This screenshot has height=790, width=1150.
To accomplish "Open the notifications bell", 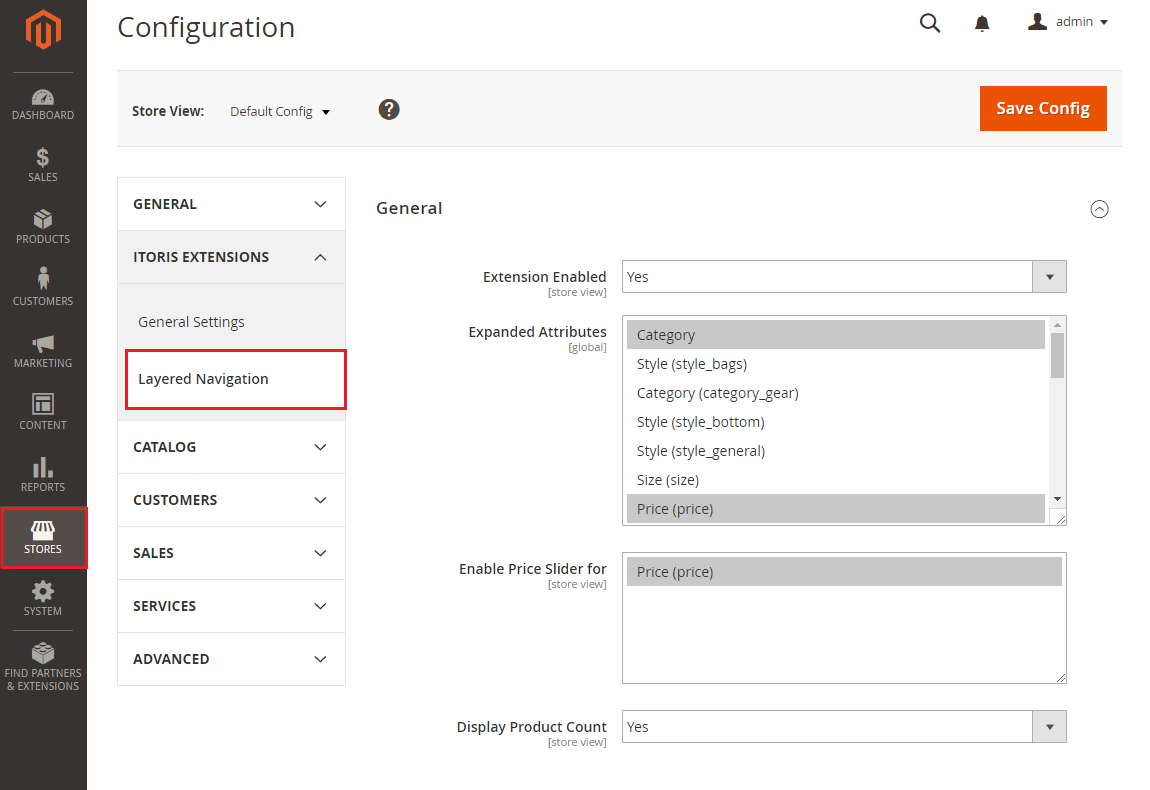I will 982,21.
